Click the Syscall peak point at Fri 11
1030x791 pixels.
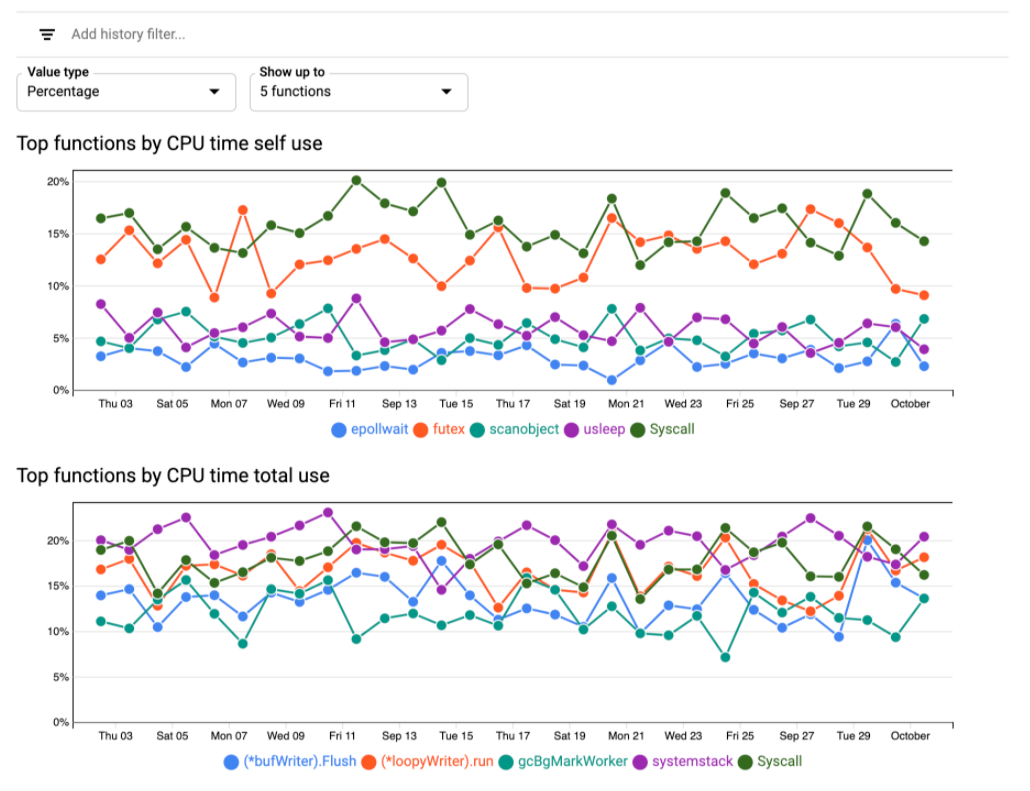pyautogui.click(x=356, y=181)
